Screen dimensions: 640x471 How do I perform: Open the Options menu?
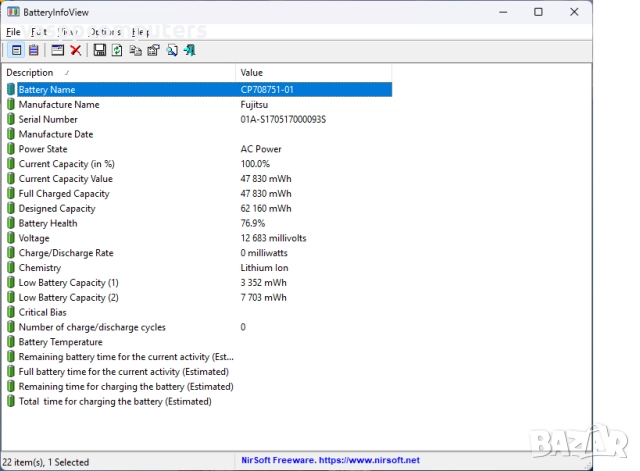point(105,32)
